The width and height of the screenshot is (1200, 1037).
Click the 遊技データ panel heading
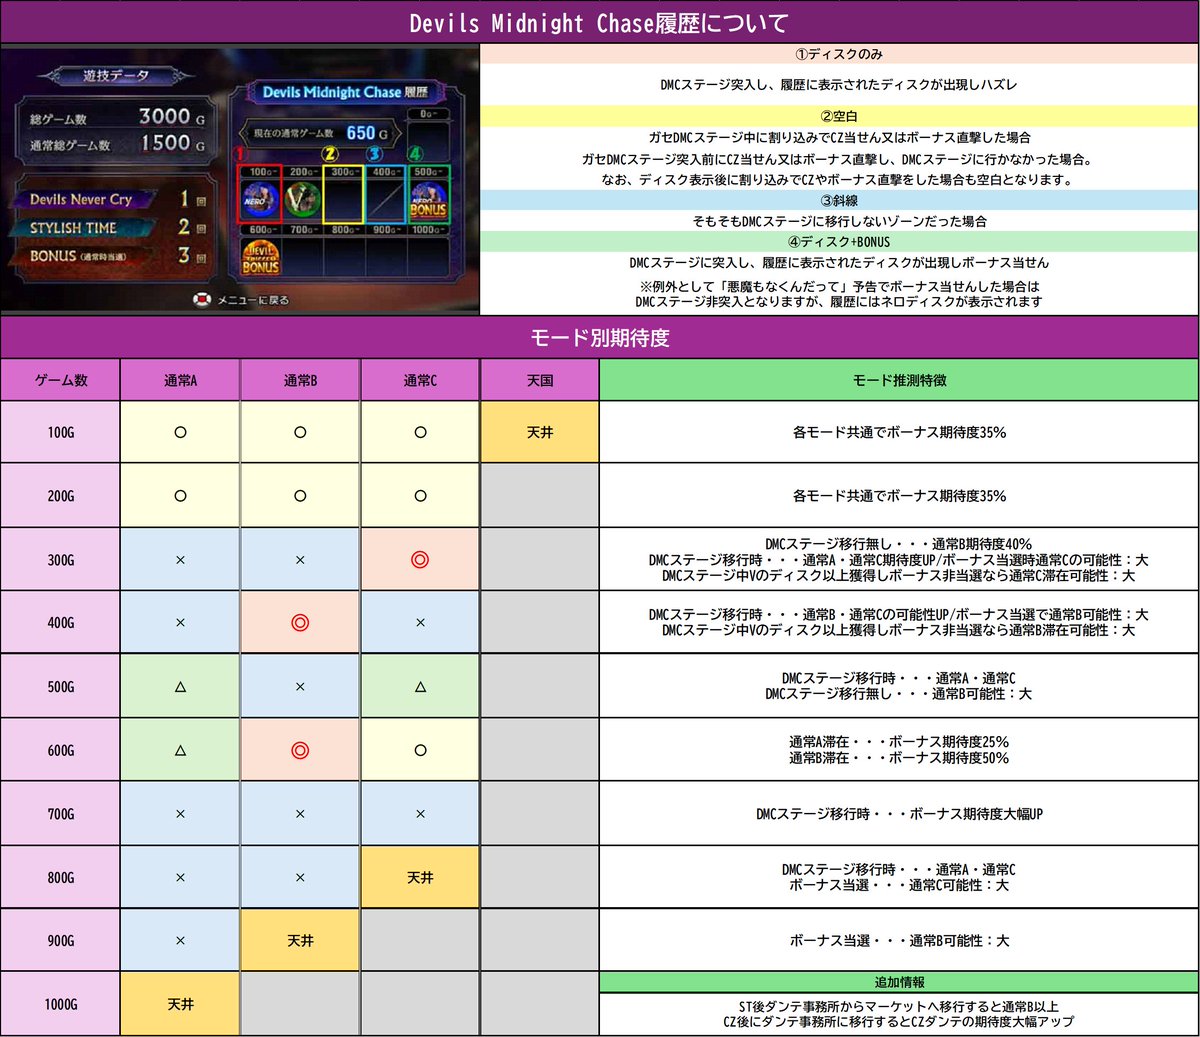pyautogui.click(x=116, y=75)
